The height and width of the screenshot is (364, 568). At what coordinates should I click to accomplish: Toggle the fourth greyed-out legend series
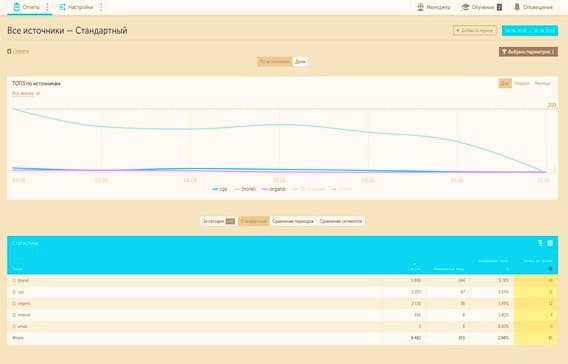click(x=309, y=189)
